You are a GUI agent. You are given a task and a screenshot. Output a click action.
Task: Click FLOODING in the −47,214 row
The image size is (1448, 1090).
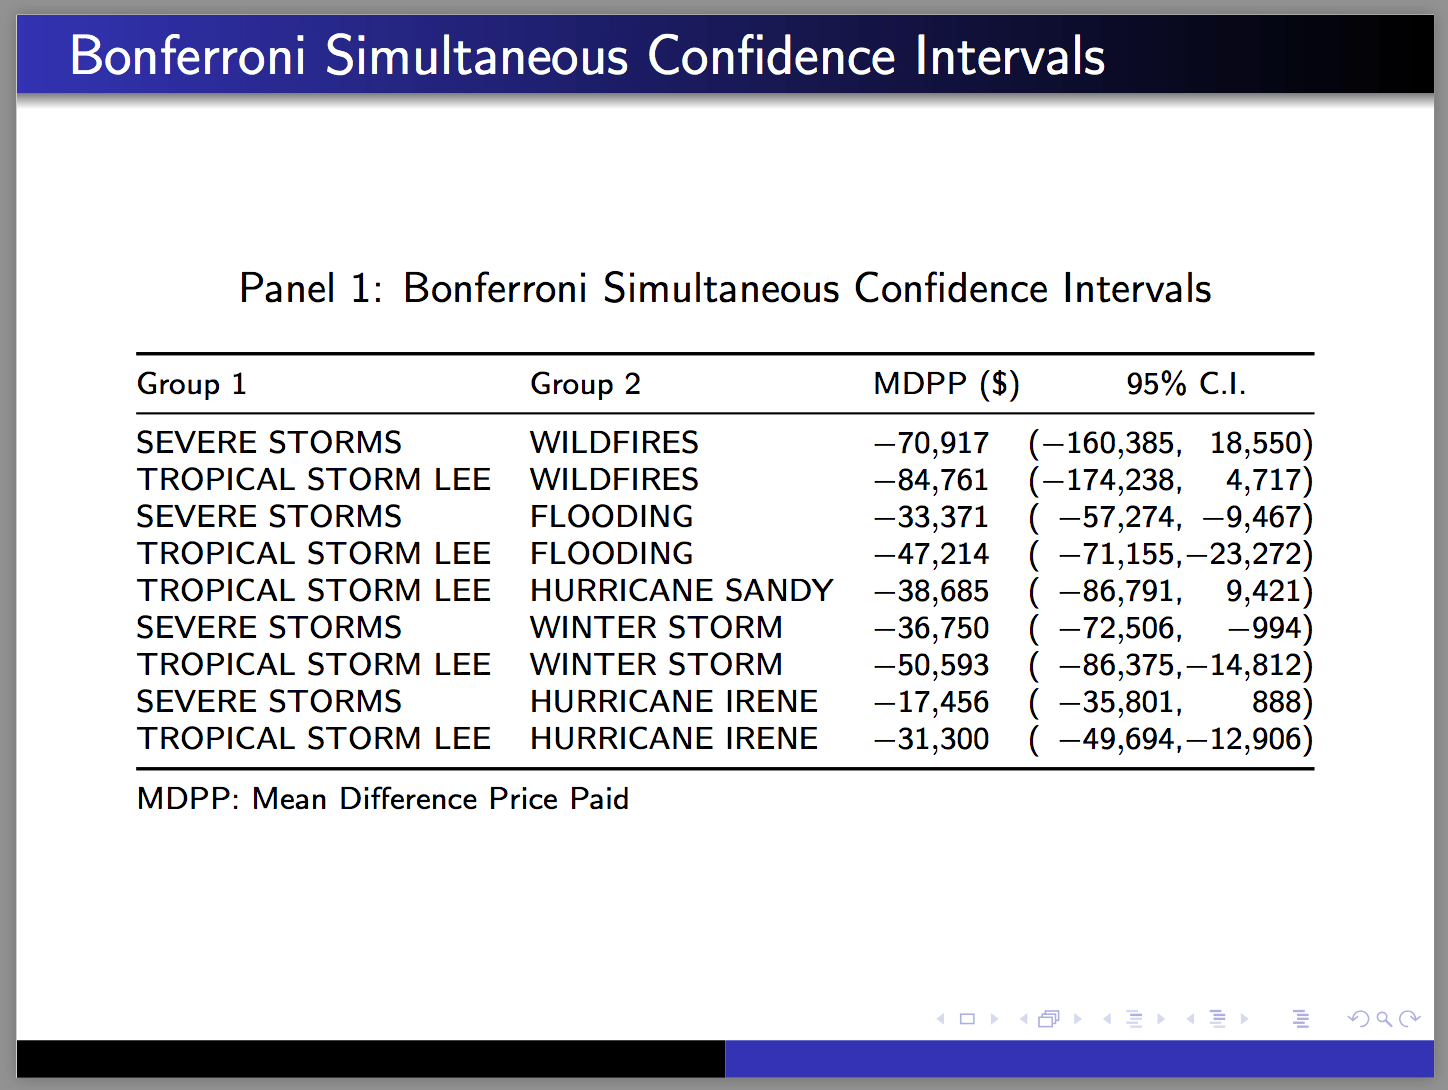(x=612, y=553)
